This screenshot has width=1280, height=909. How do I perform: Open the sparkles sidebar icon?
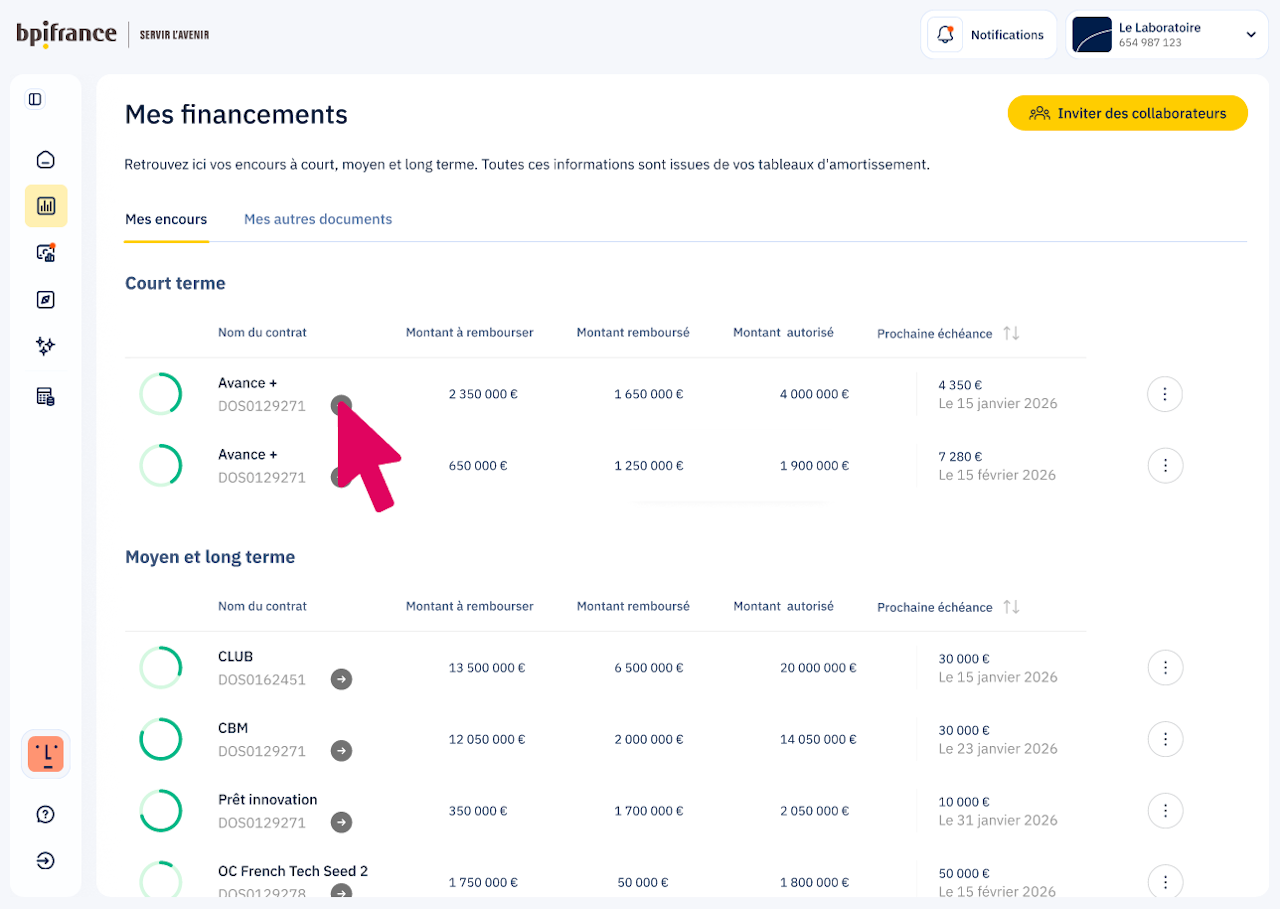click(45, 346)
